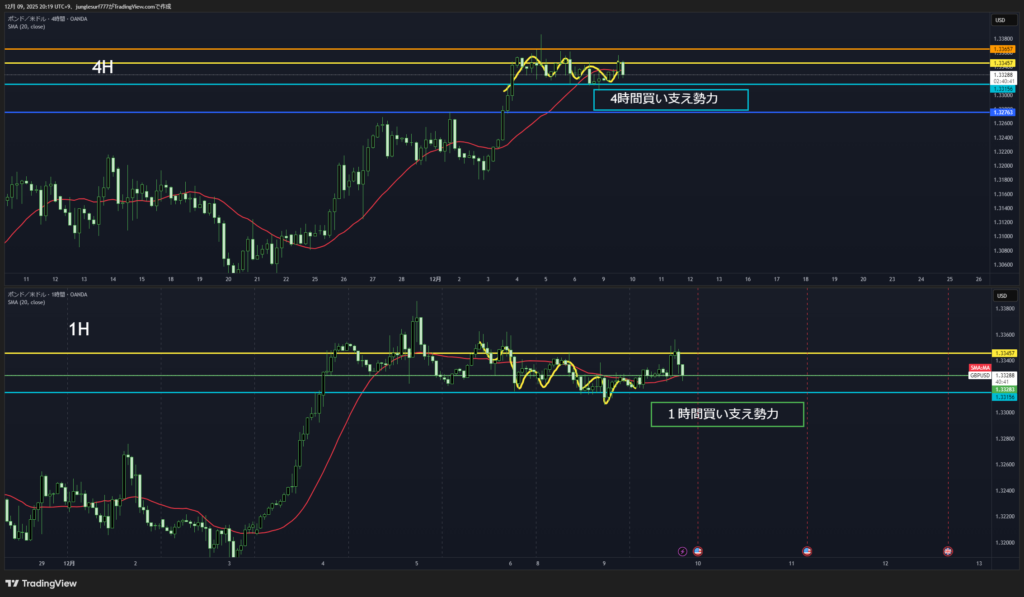Open the US flag event near date 11
1024x597 pixels.
pos(808,550)
